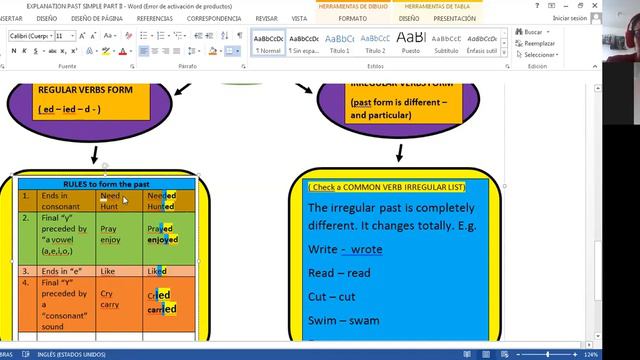Viewport: 640px width, 360px height.
Task: Toggle strikethrough abc formatting
Action: [x=52, y=51]
